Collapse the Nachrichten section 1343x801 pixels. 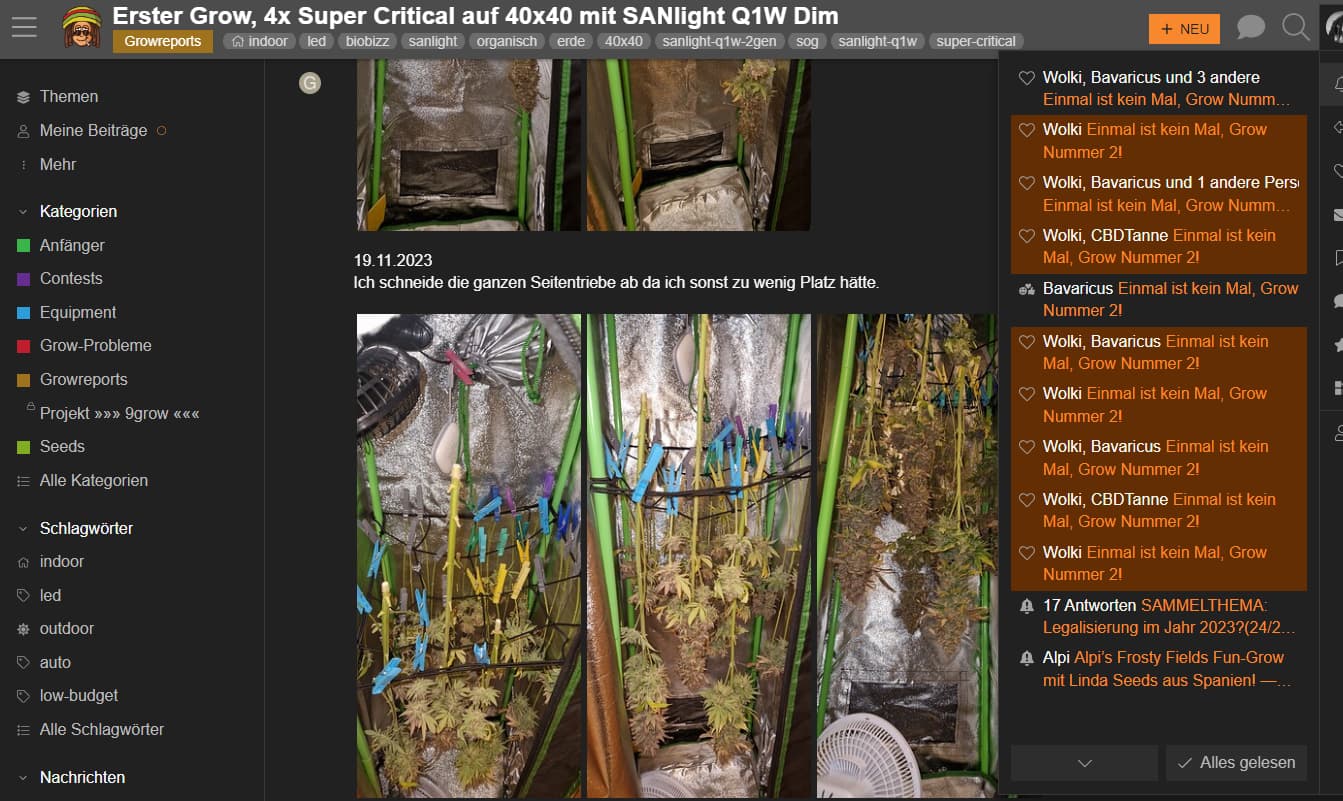click(71, 777)
